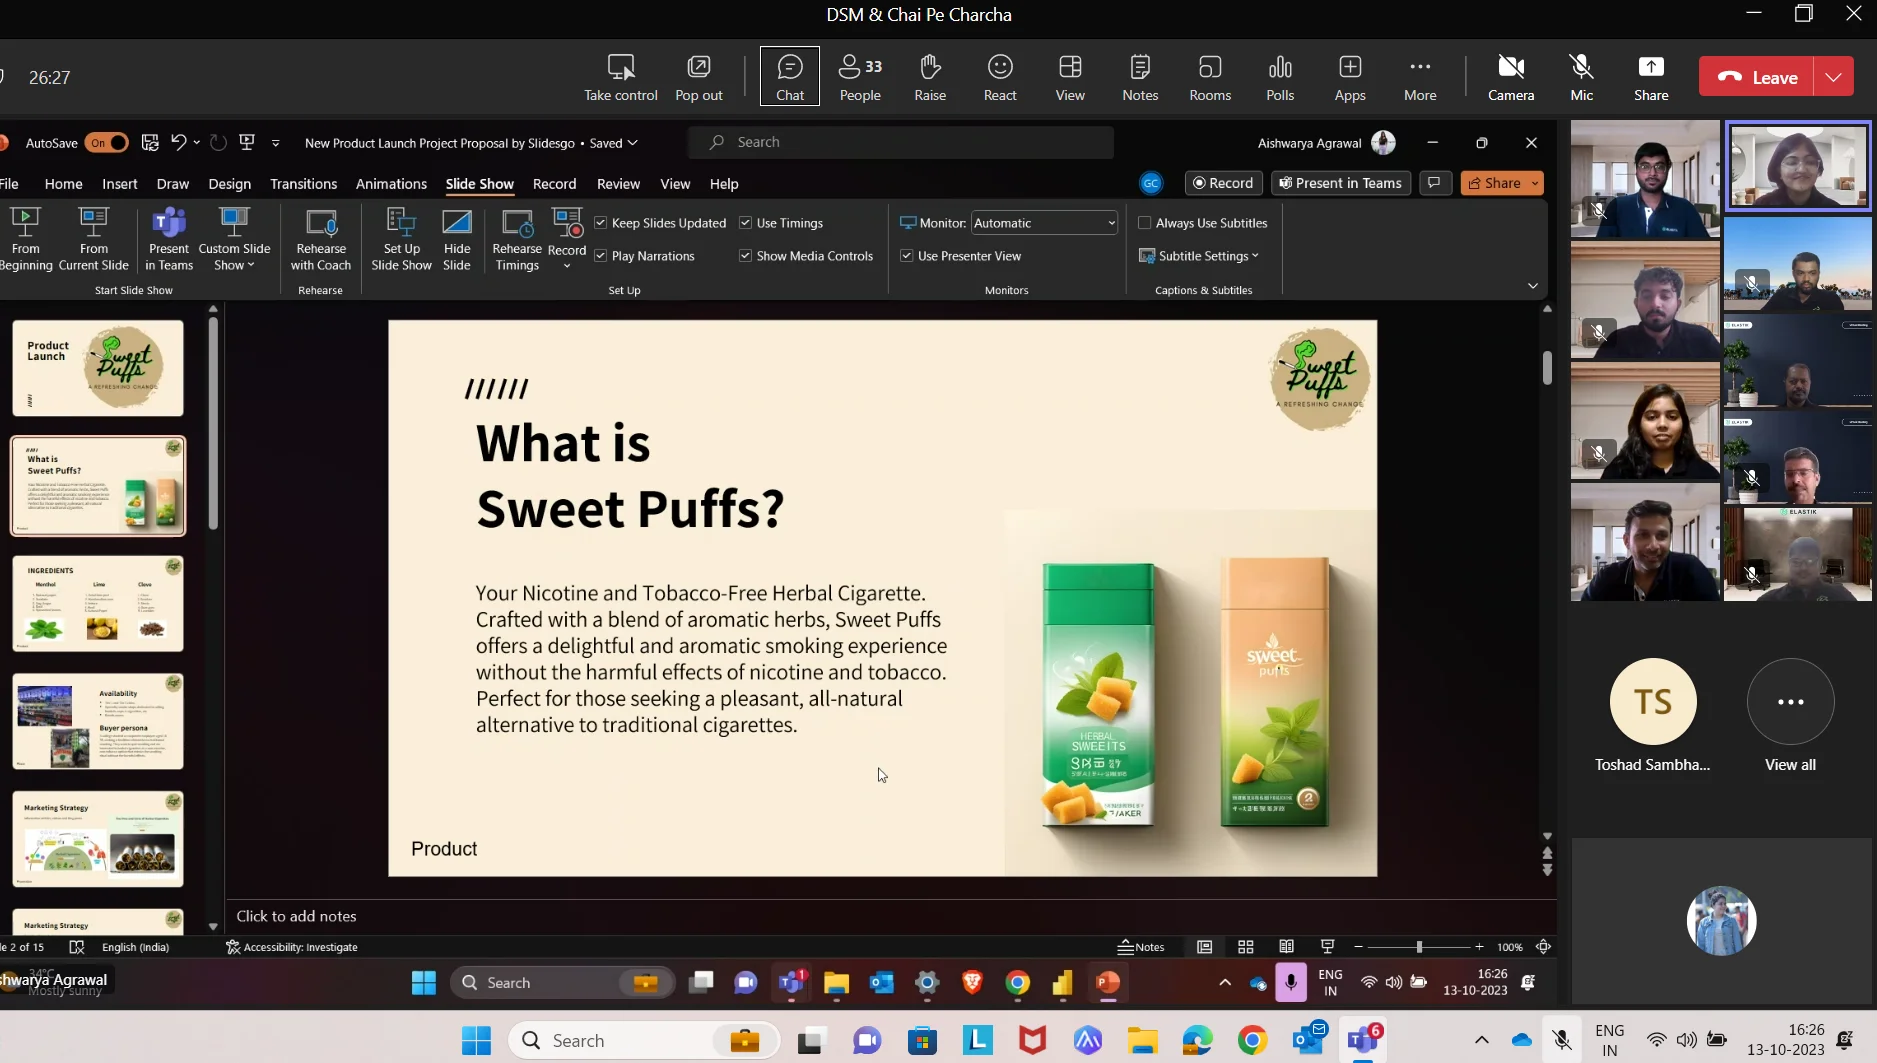Select the Product Launch slide thumbnail
Screen dimensions: 1877x1063
pos(98,368)
